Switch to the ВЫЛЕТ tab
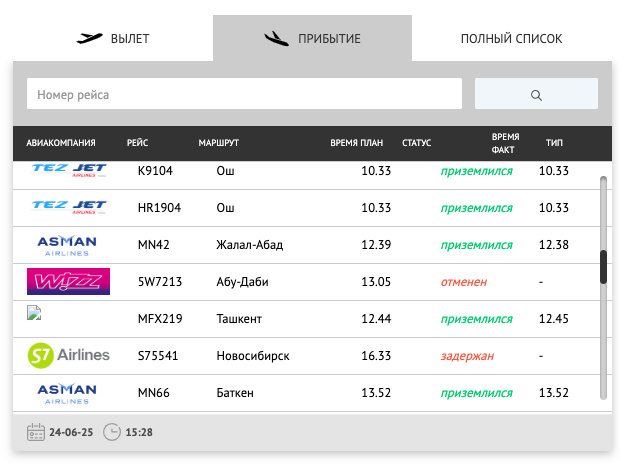The height and width of the screenshot is (470, 624). tap(113, 39)
